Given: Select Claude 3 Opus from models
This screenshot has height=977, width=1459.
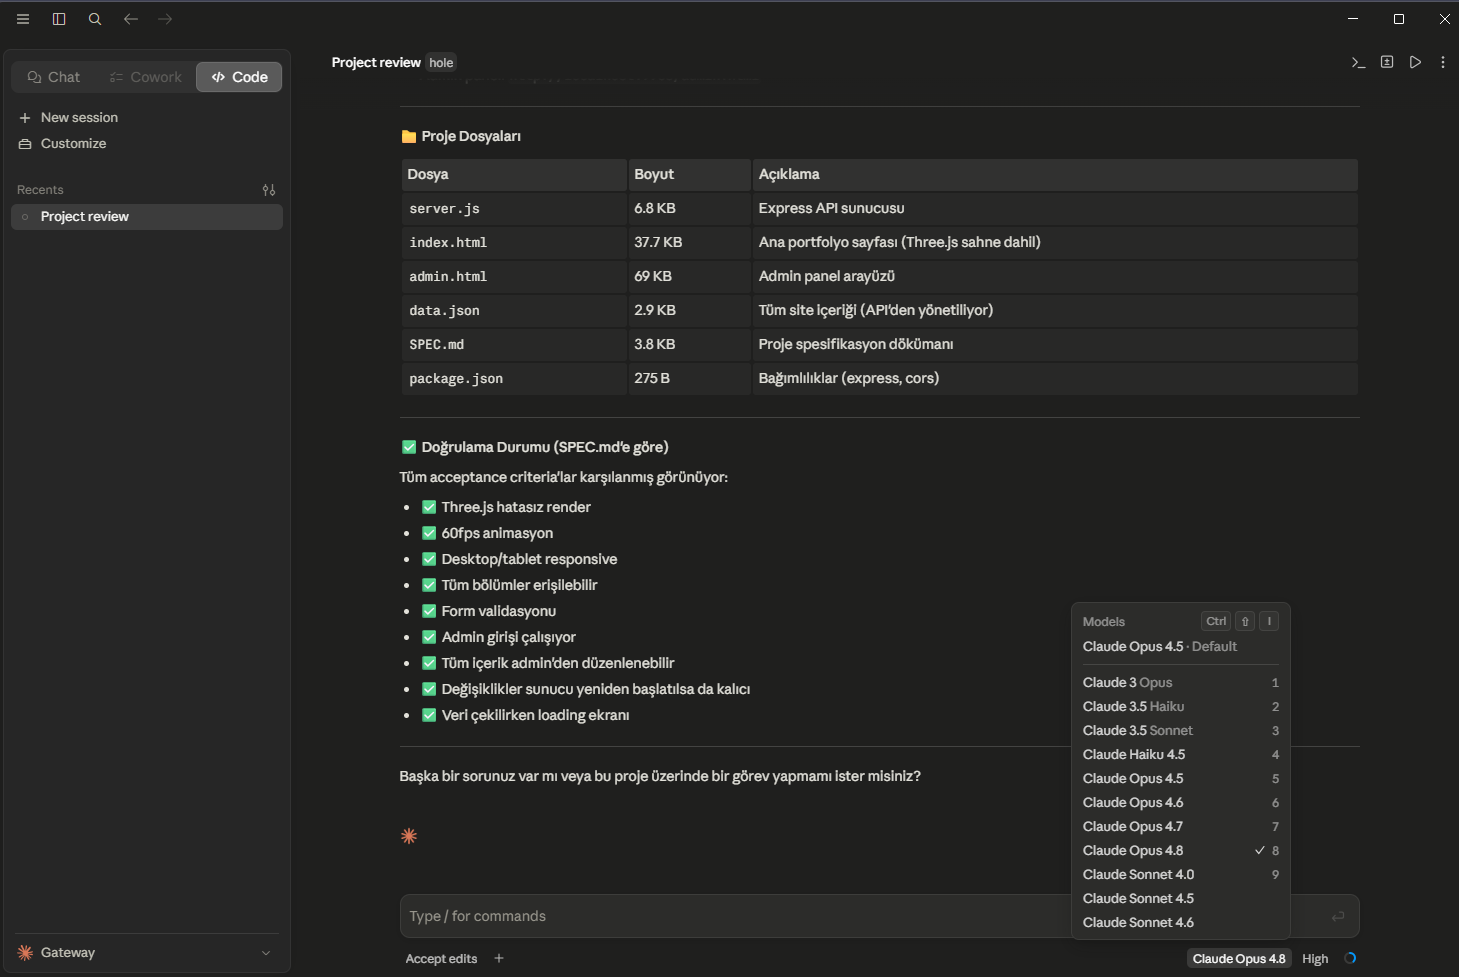Looking at the screenshot, I should click(1180, 683).
